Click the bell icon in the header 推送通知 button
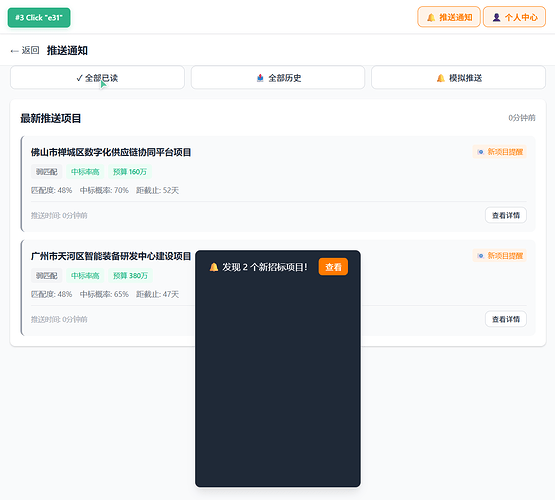Image resolution: width=555 pixels, height=500 pixels. 431,17
